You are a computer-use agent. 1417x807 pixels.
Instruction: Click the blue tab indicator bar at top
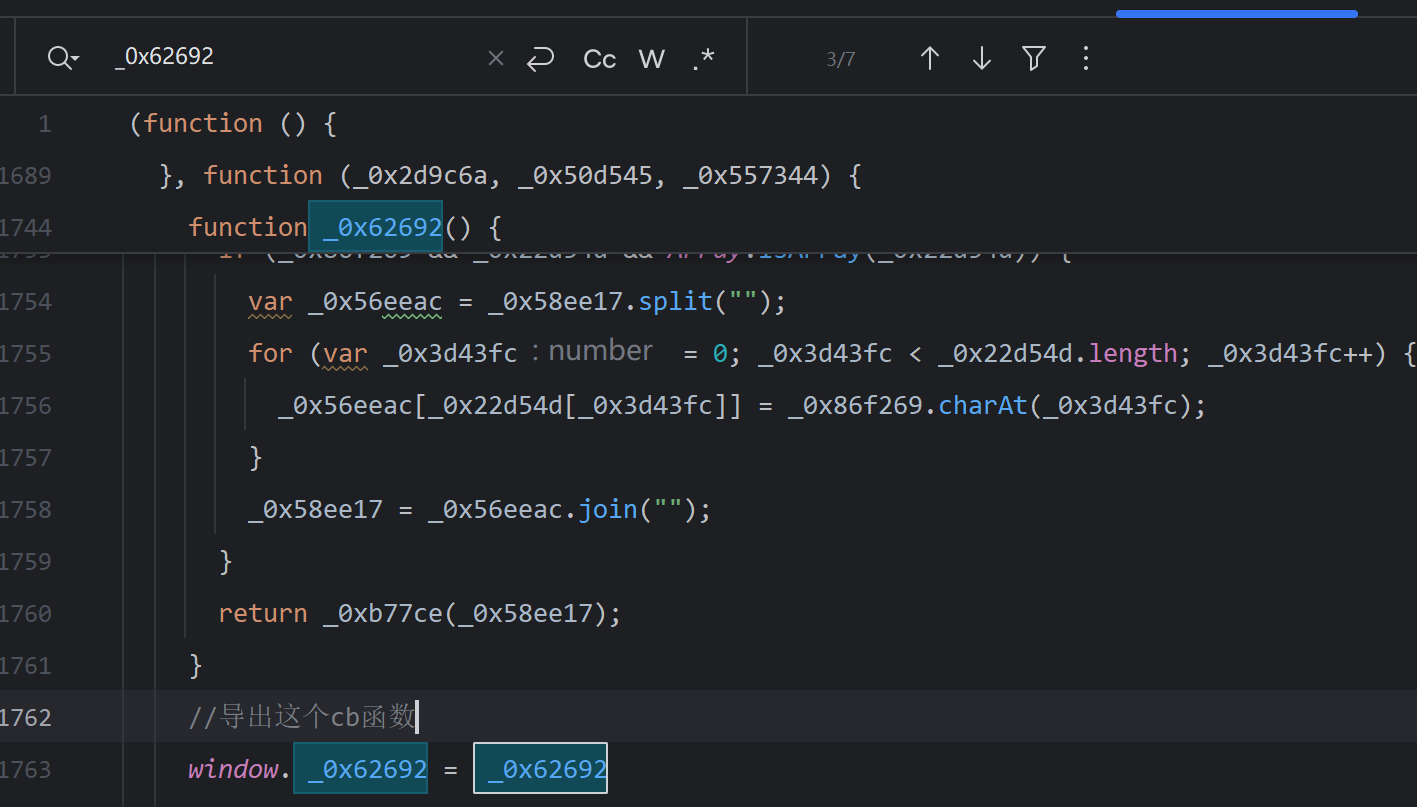coord(1237,14)
